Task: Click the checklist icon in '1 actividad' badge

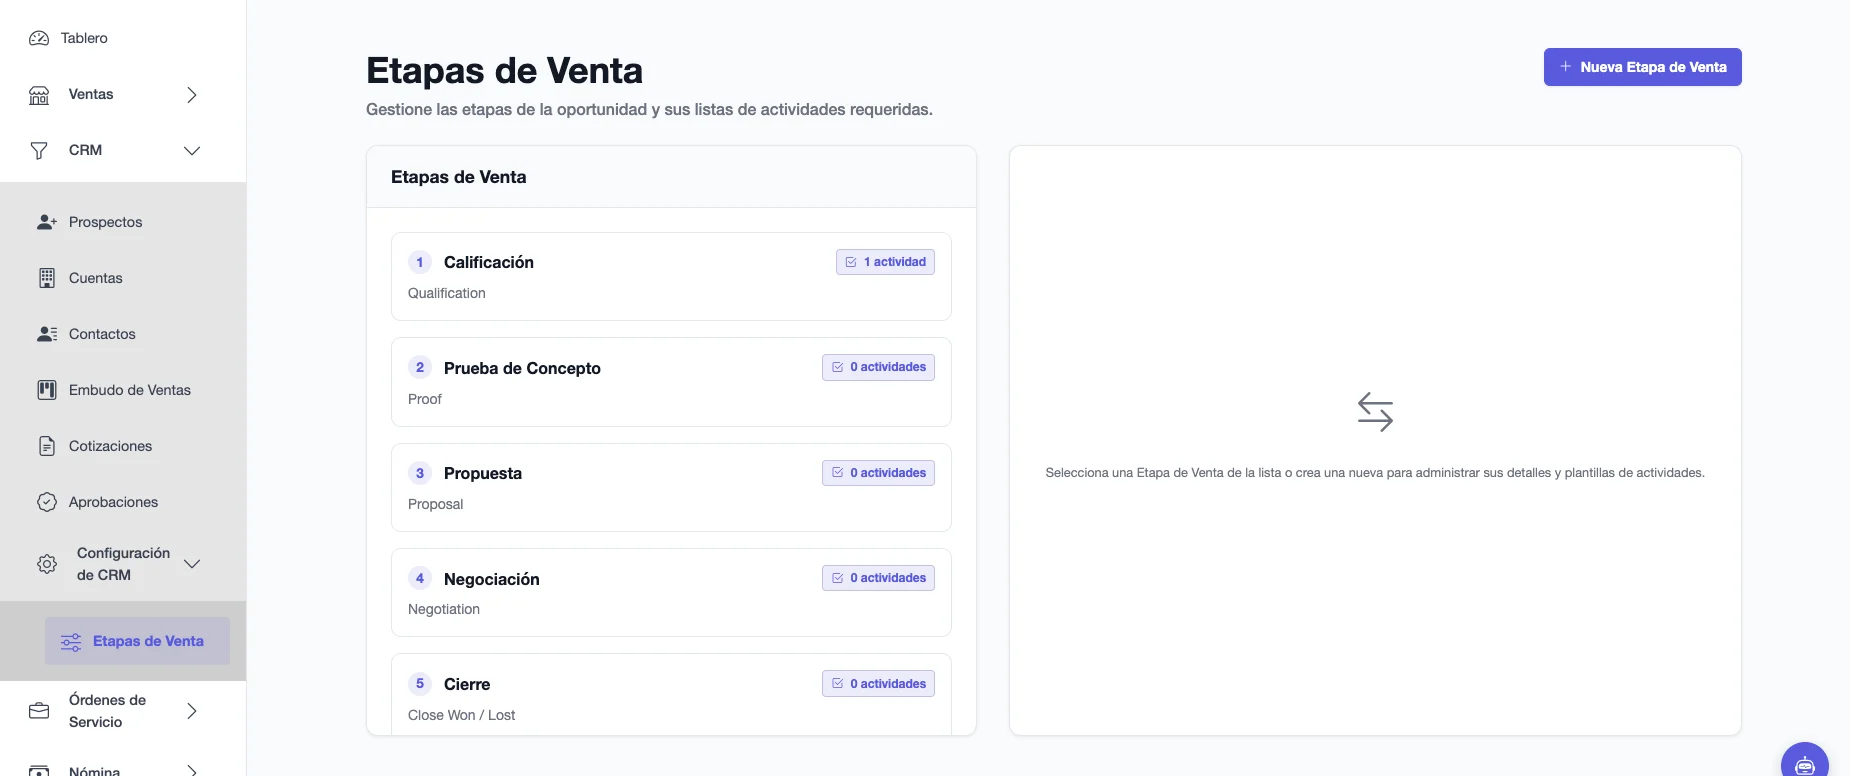Action: click(x=851, y=262)
